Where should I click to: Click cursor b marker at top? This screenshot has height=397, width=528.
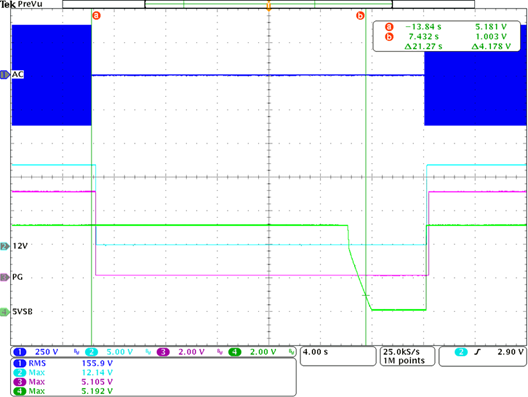coord(360,15)
